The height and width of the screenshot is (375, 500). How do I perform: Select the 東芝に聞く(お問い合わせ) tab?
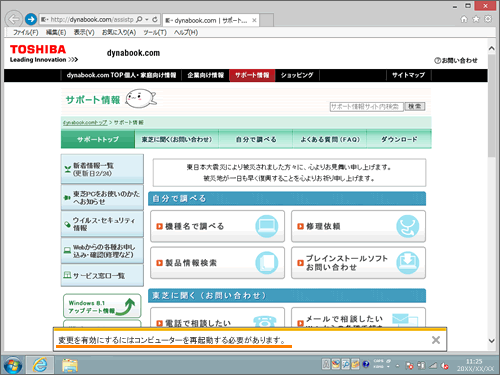pos(177,139)
